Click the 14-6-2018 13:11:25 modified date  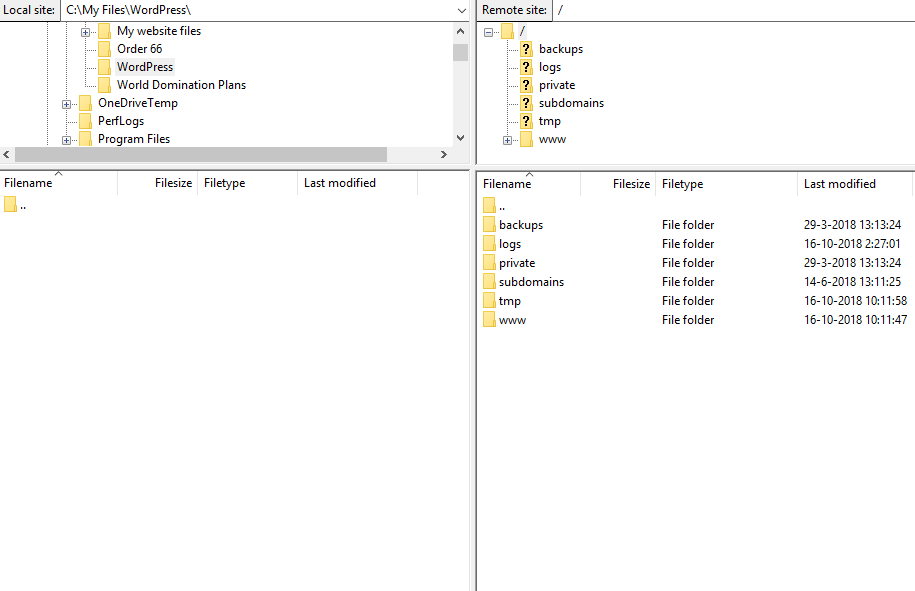coord(853,282)
